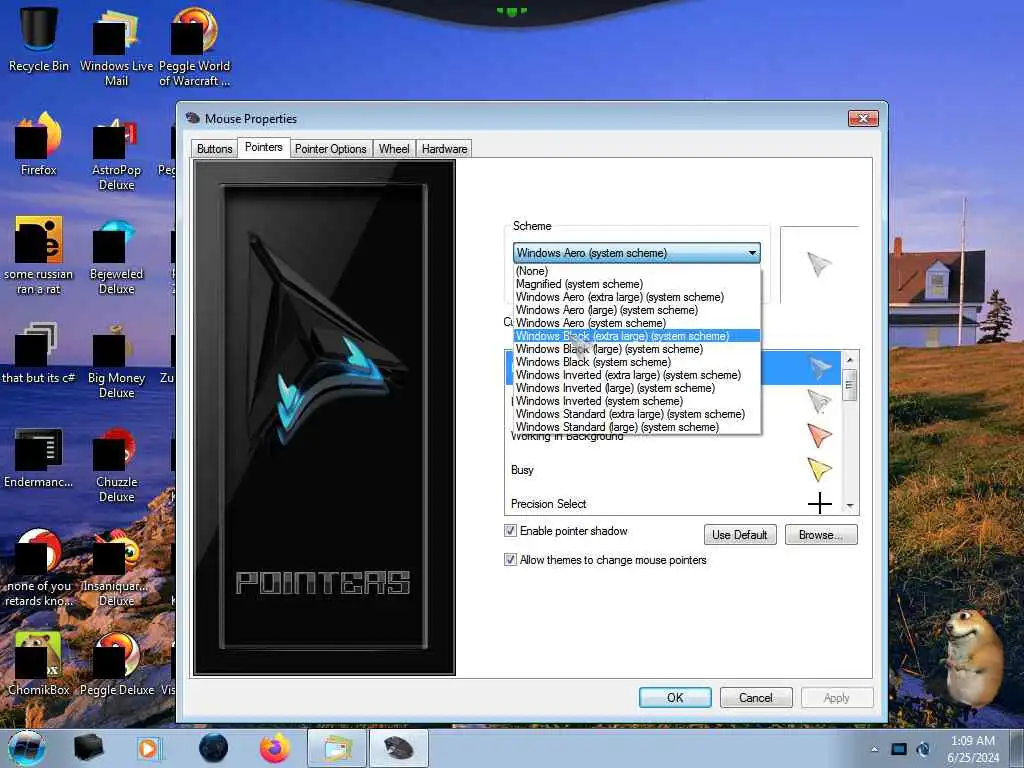Screen dimensions: 1024x768
Task: Open 'that but its c#' desktop icon
Action: pyautogui.click(x=39, y=353)
